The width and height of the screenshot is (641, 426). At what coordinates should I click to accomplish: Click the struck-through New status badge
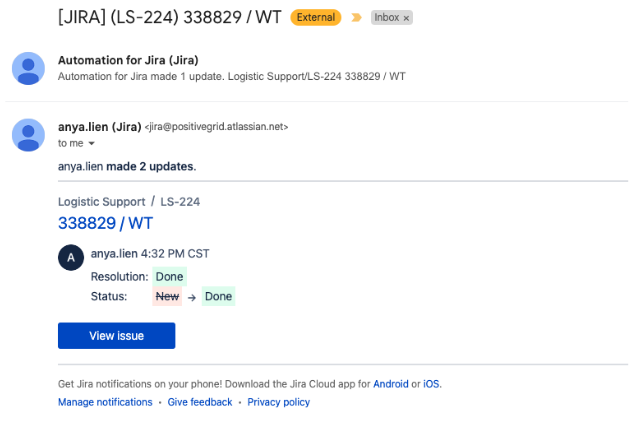click(167, 296)
